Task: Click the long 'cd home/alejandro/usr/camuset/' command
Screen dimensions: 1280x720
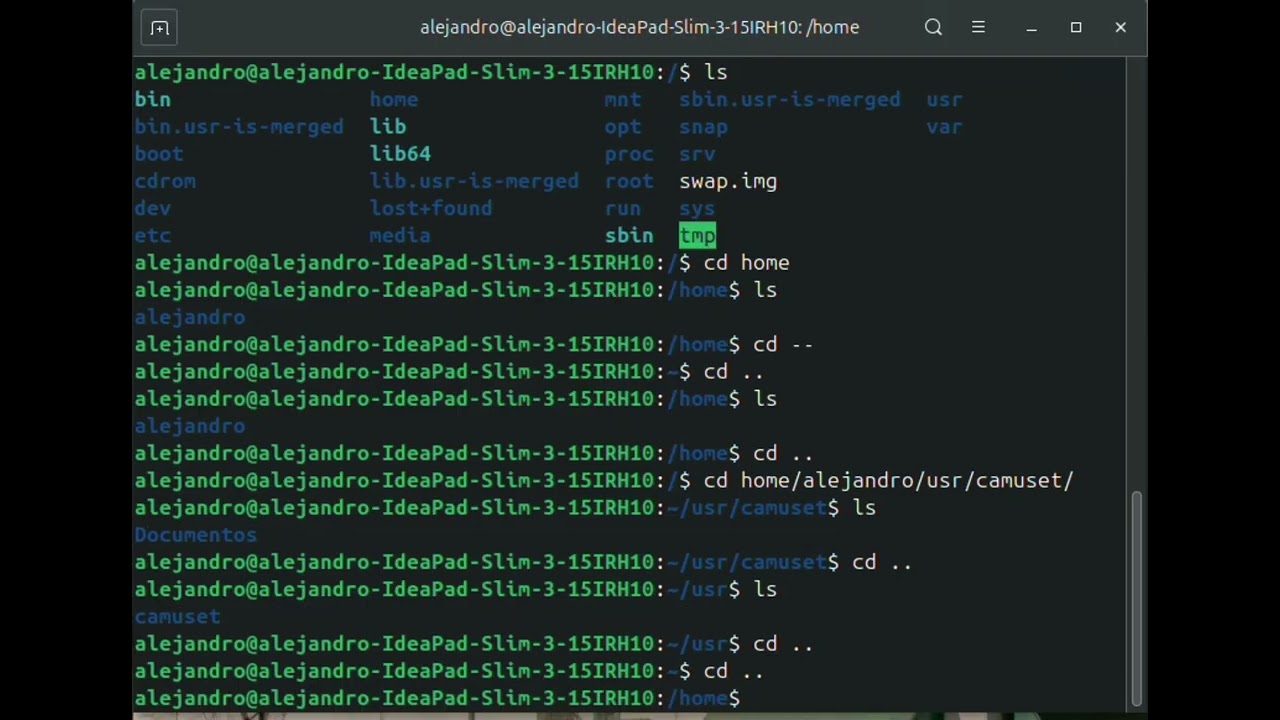Action: click(888, 480)
